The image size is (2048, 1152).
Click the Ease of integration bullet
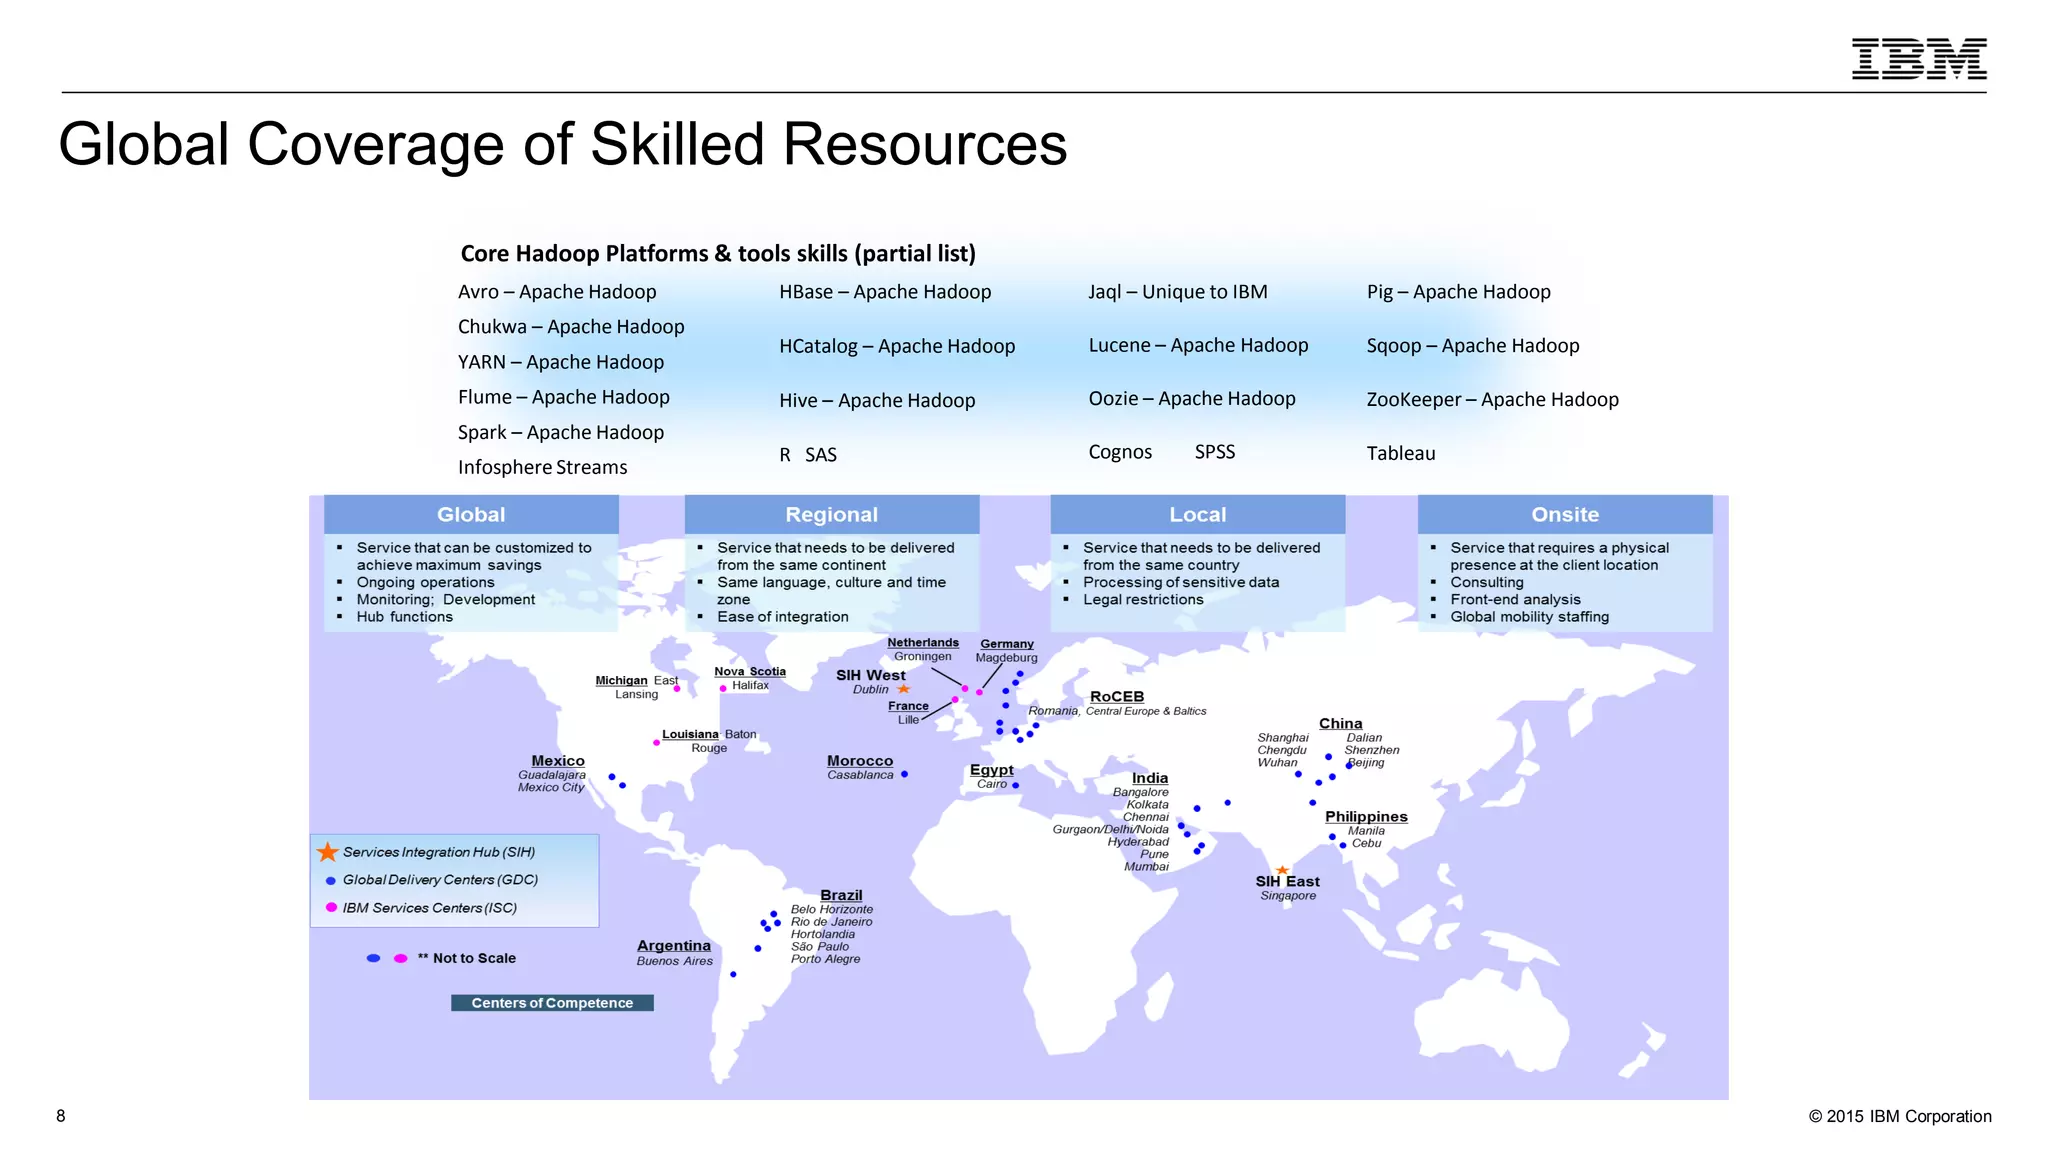tap(783, 617)
